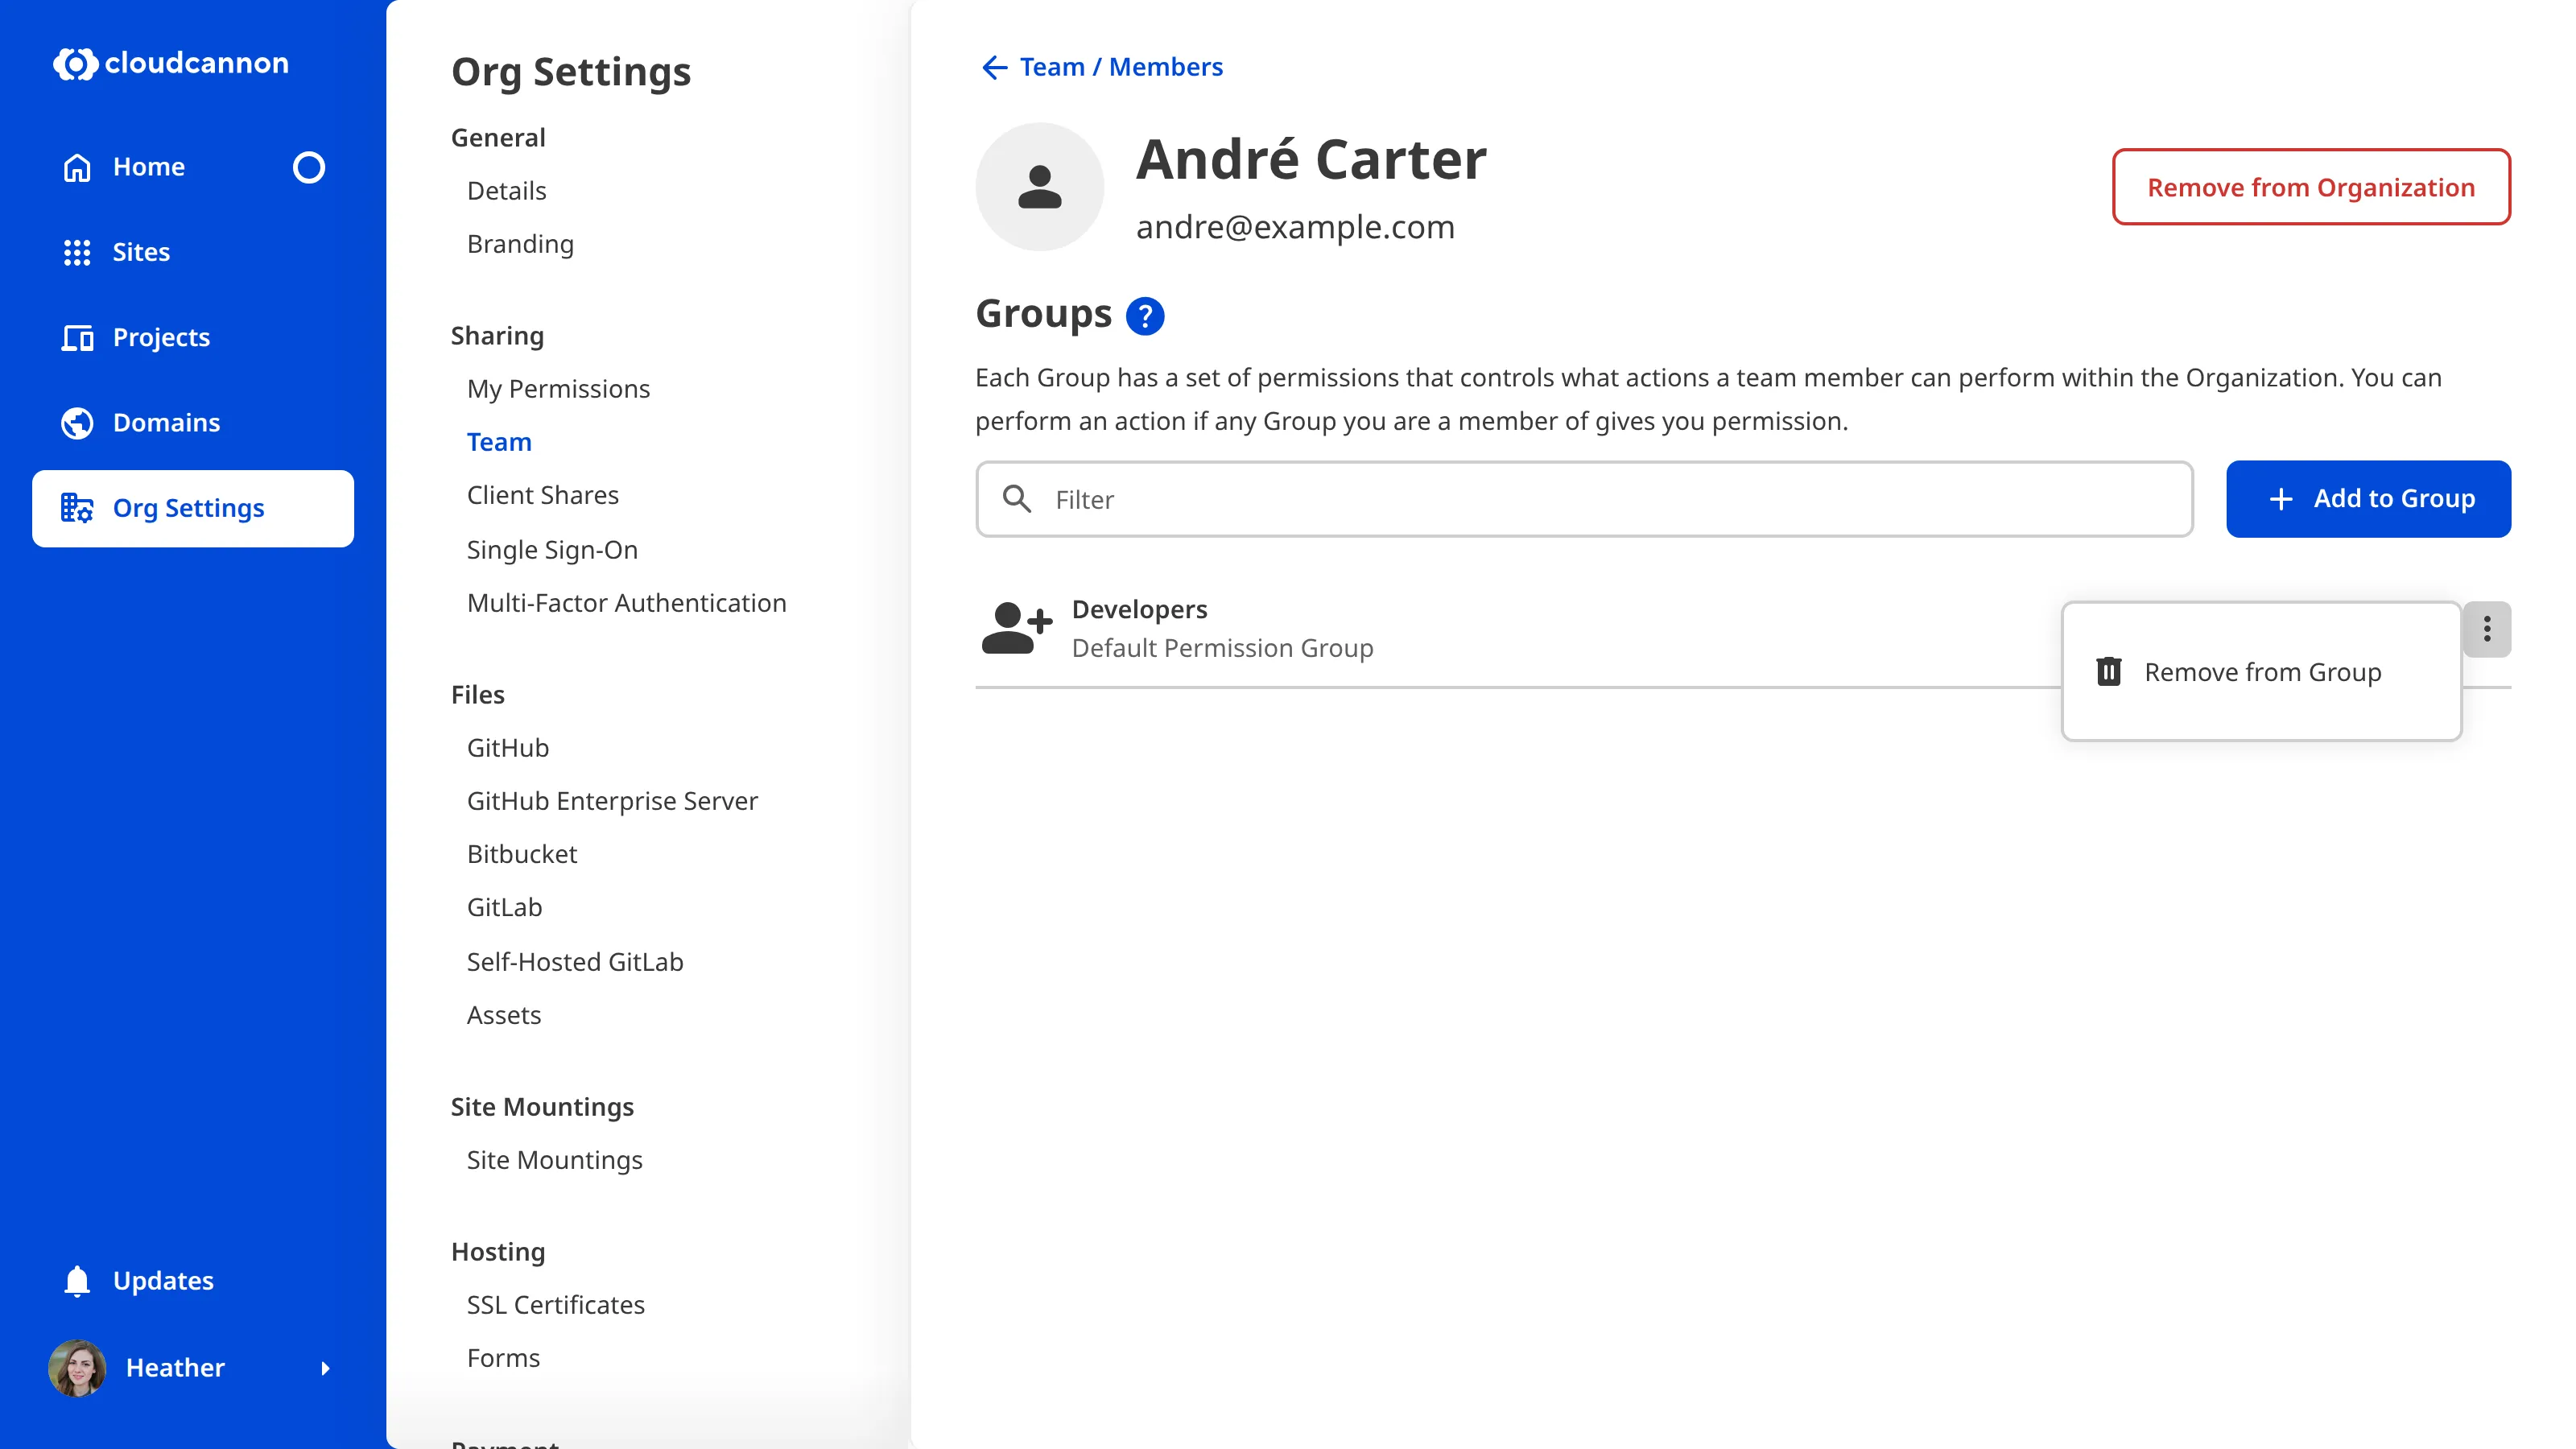Image resolution: width=2576 pixels, height=1449 pixels.
Task: Open the Groups help question mark
Action: [x=1145, y=315]
